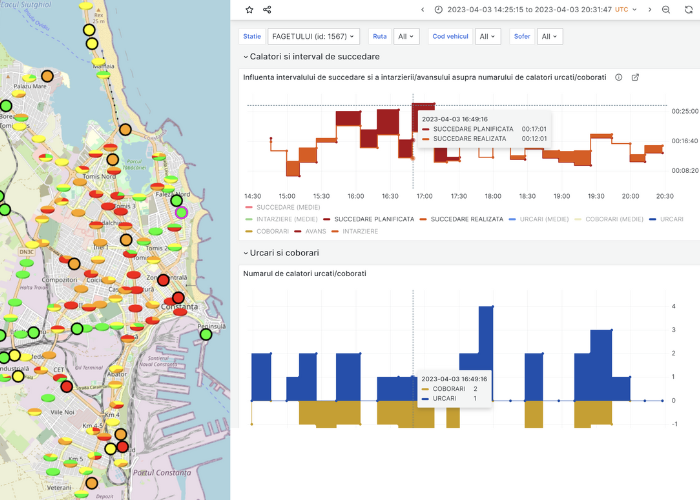Image resolution: width=700 pixels, height=500 pixels.
Task: Open the panel external link icon
Action: pyautogui.click(x=635, y=77)
